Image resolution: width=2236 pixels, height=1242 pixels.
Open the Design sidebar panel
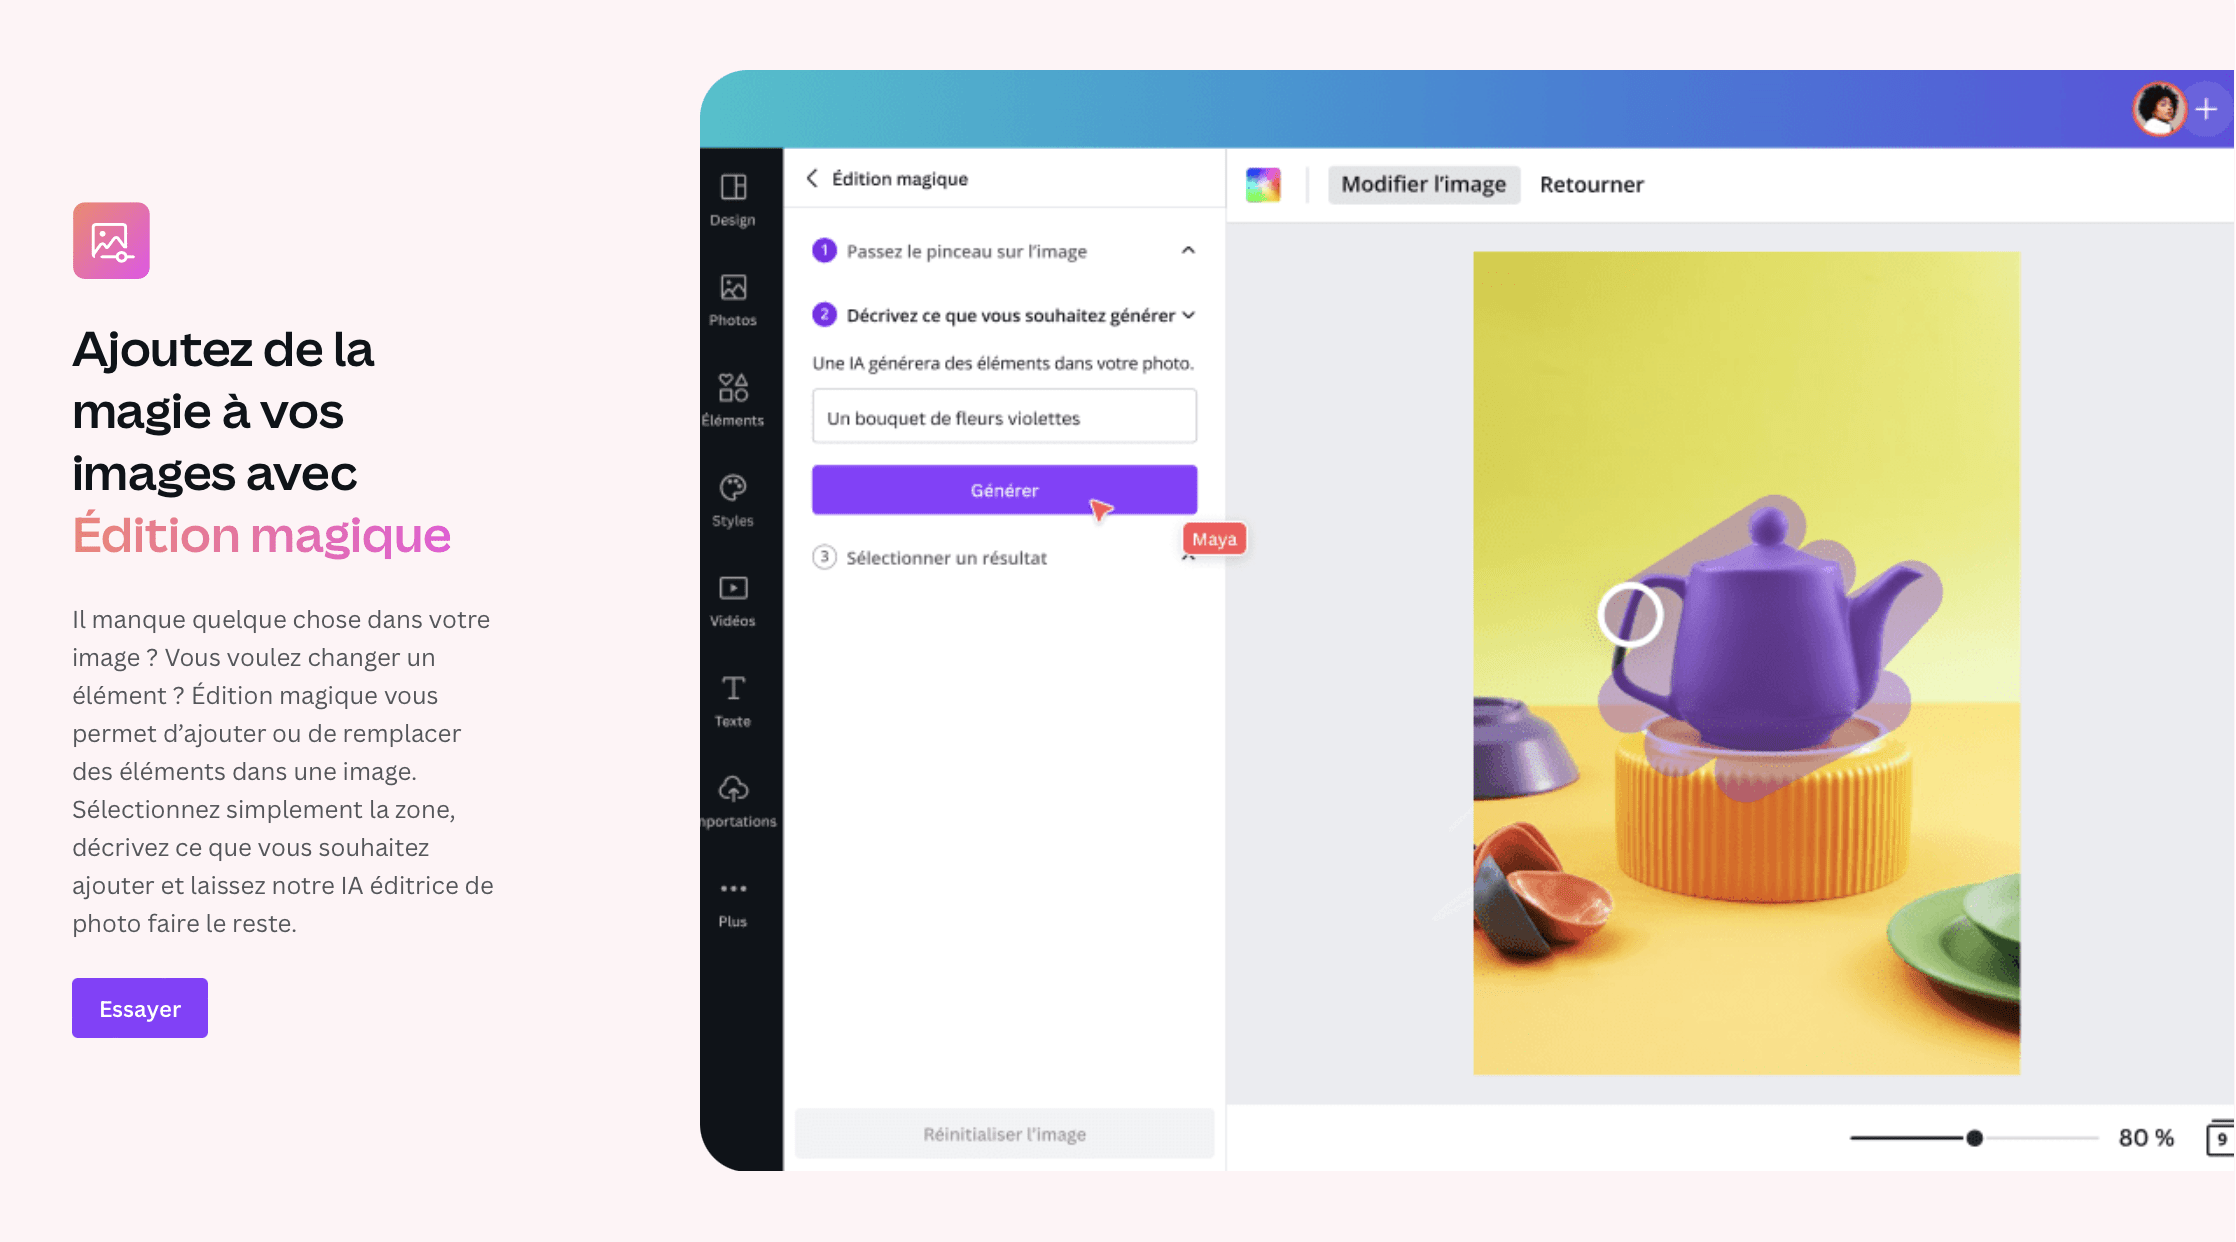click(x=733, y=200)
